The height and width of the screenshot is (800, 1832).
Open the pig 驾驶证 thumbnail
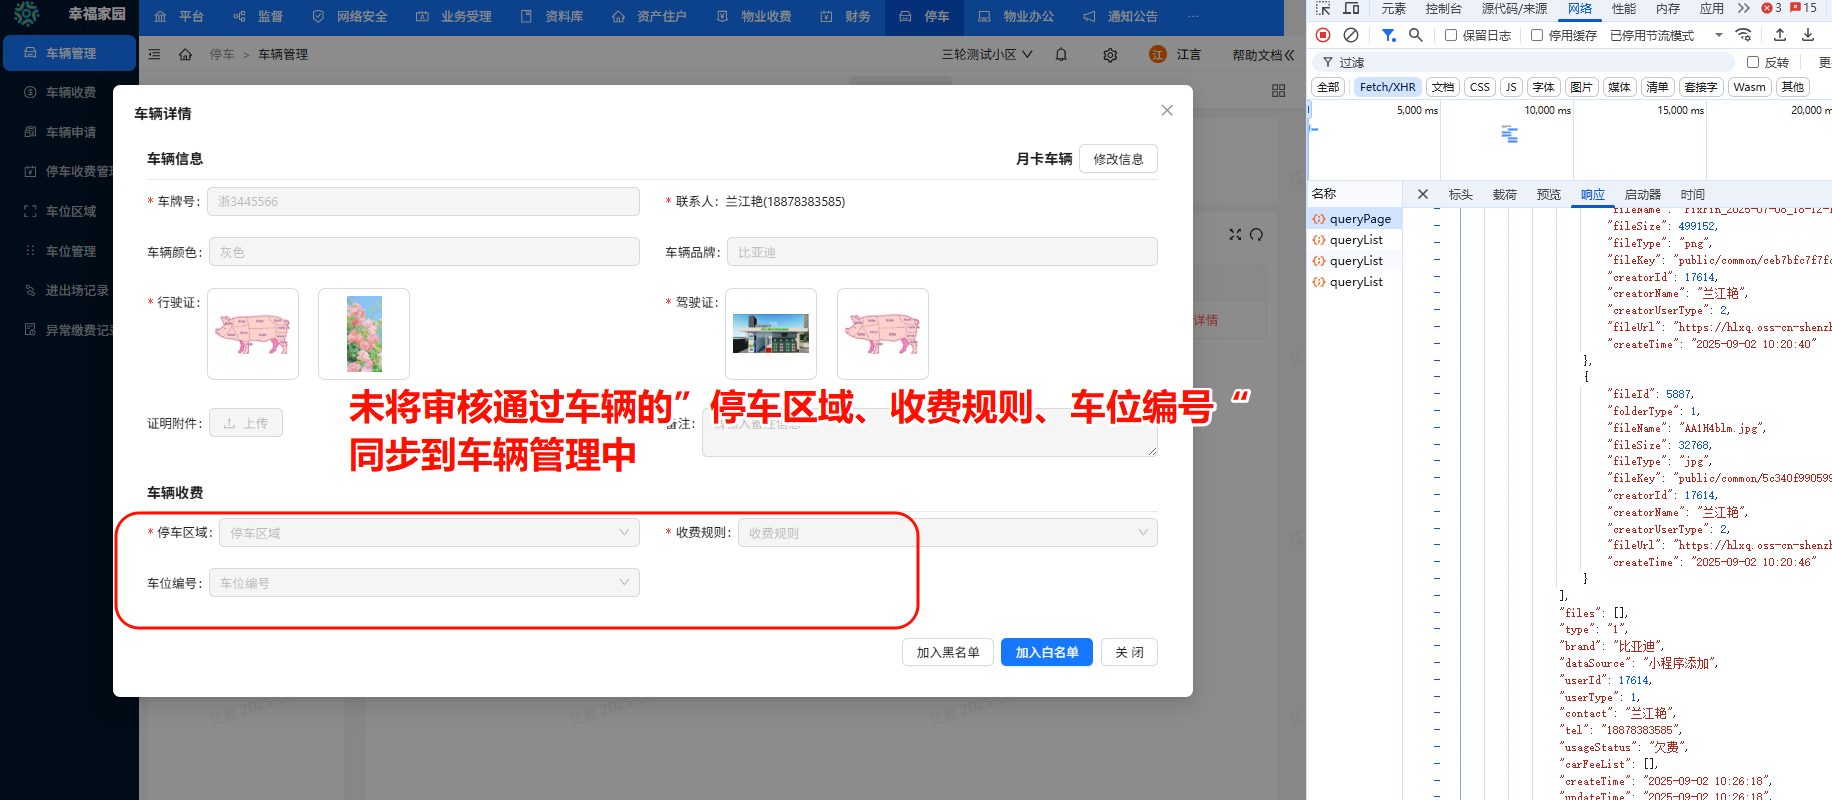coord(883,334)
